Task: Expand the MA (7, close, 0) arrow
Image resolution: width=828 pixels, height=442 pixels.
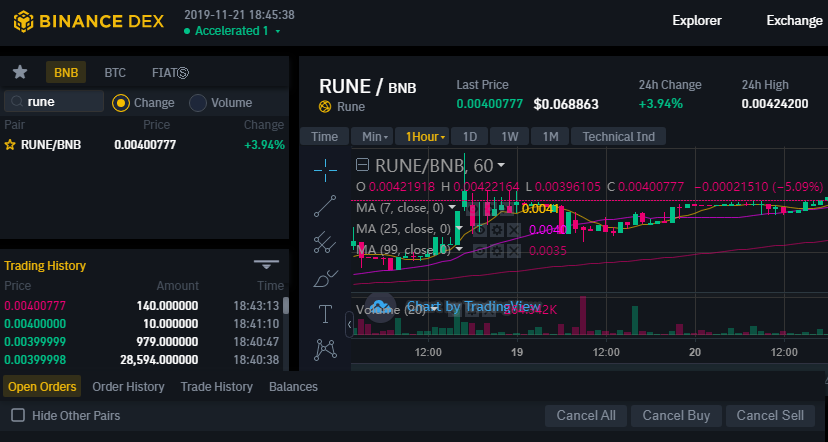Action: pyautogui.click(x=452, y=208)
